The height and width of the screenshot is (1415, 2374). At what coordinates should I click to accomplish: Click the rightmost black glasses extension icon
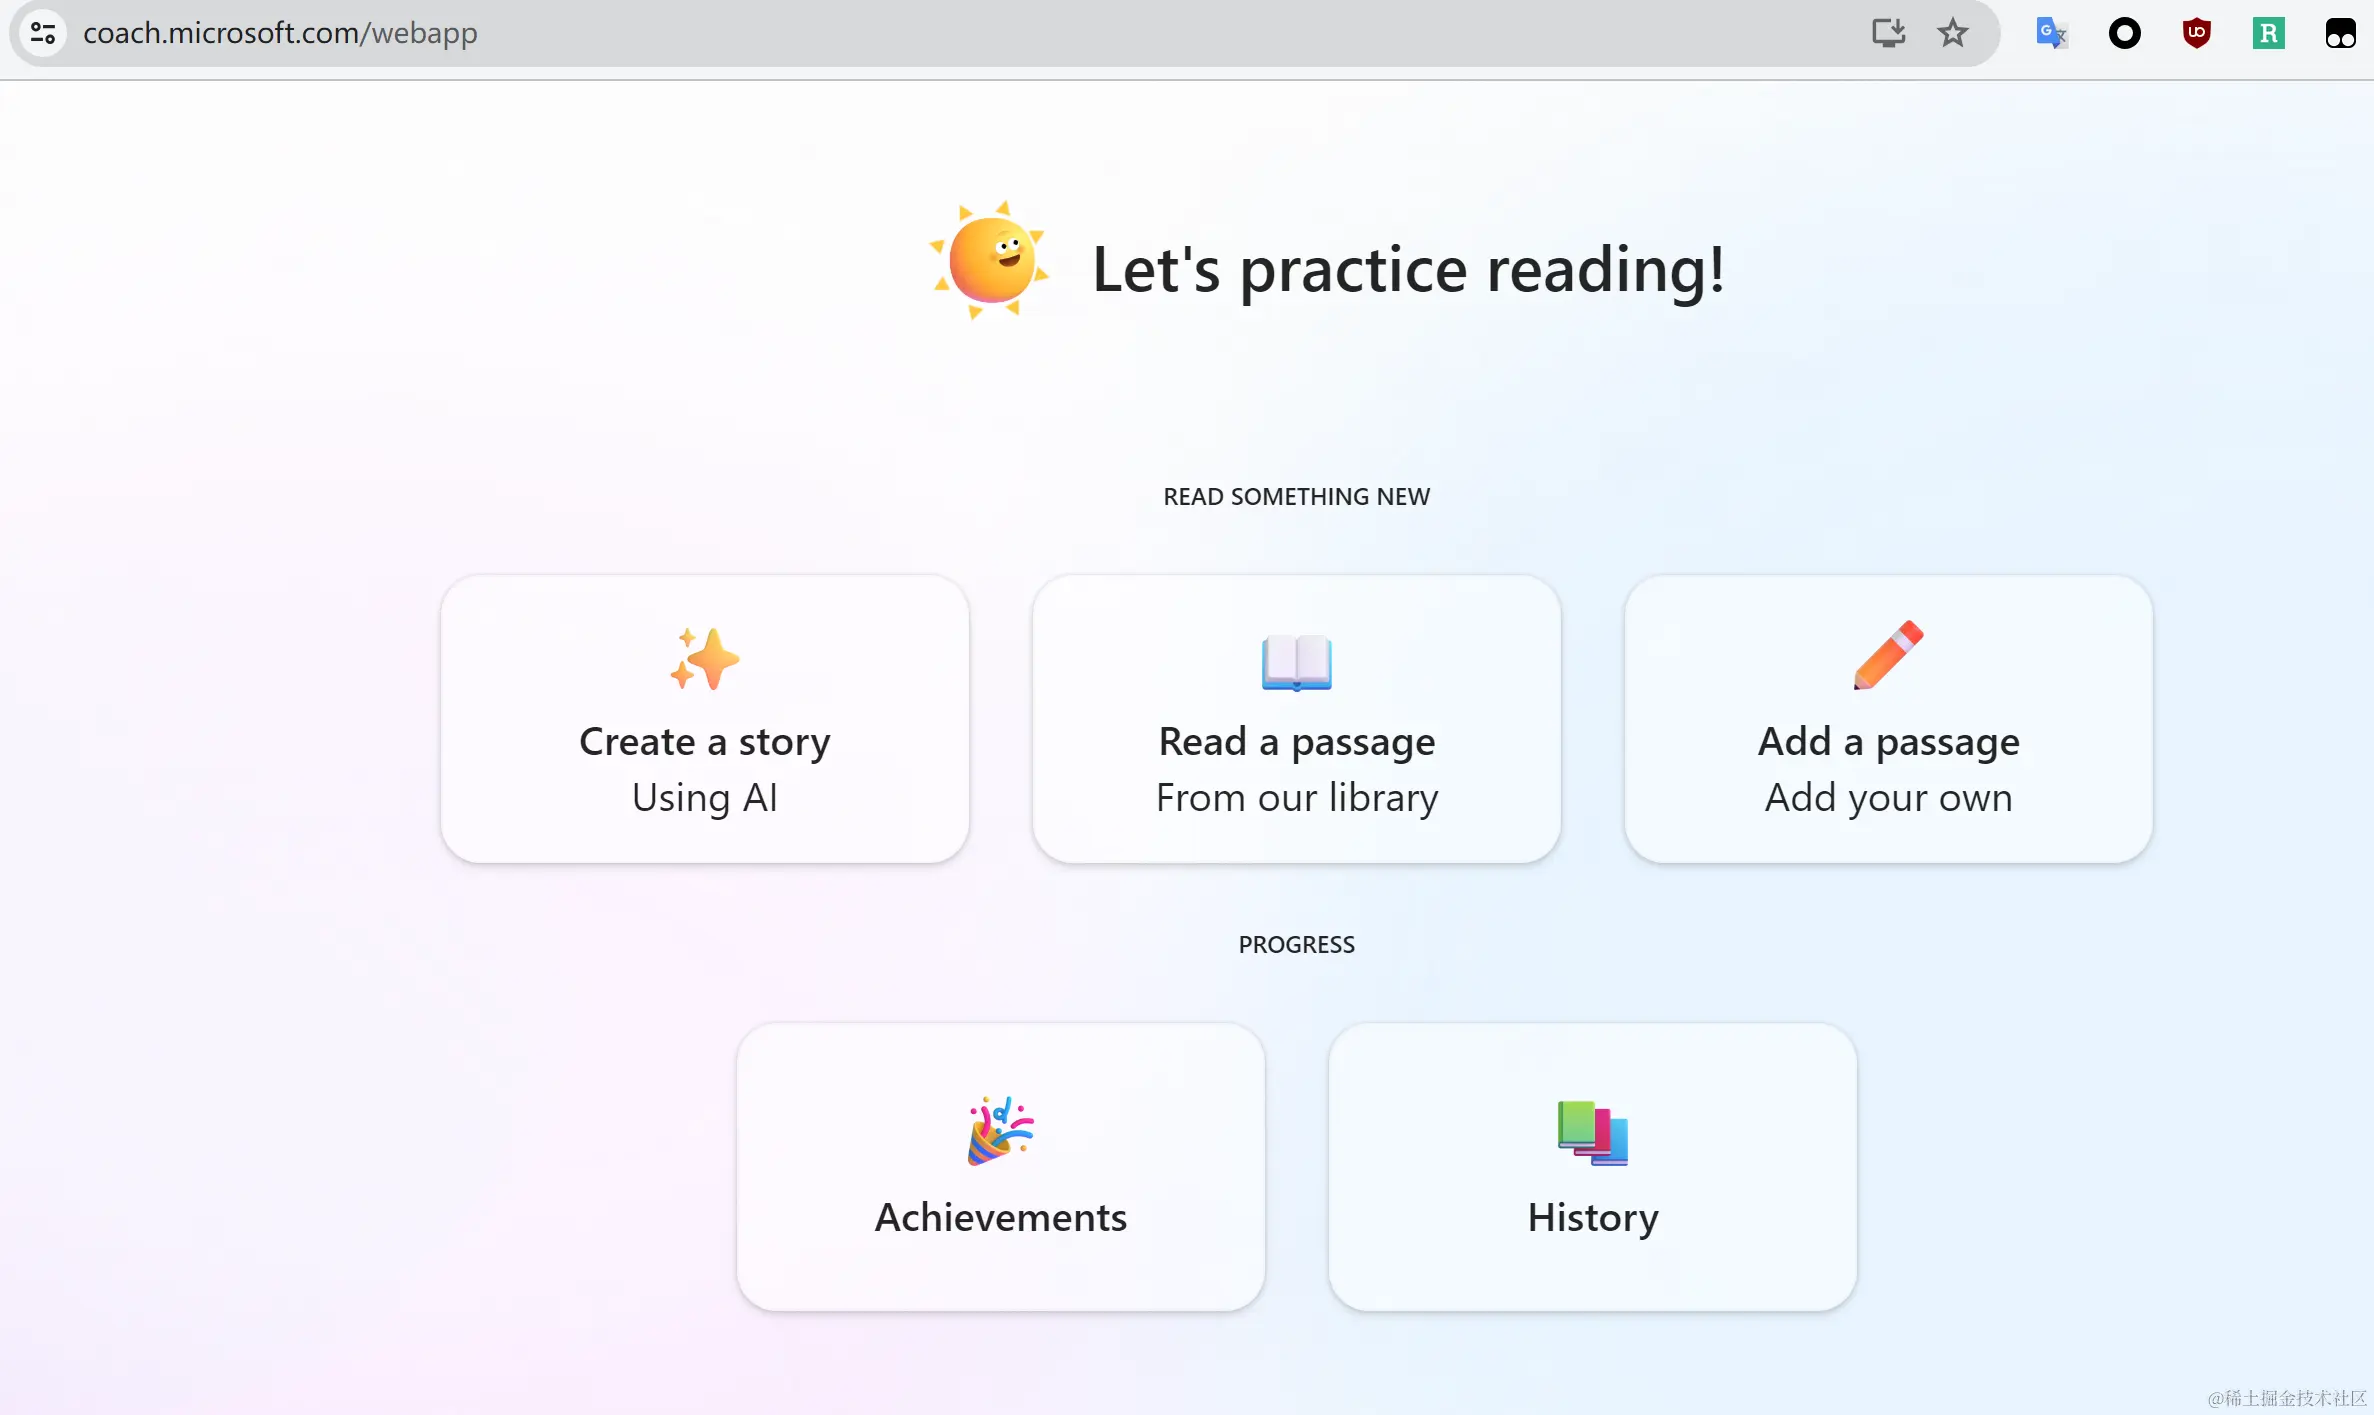pyautogui.click(x=2341, y=33)
